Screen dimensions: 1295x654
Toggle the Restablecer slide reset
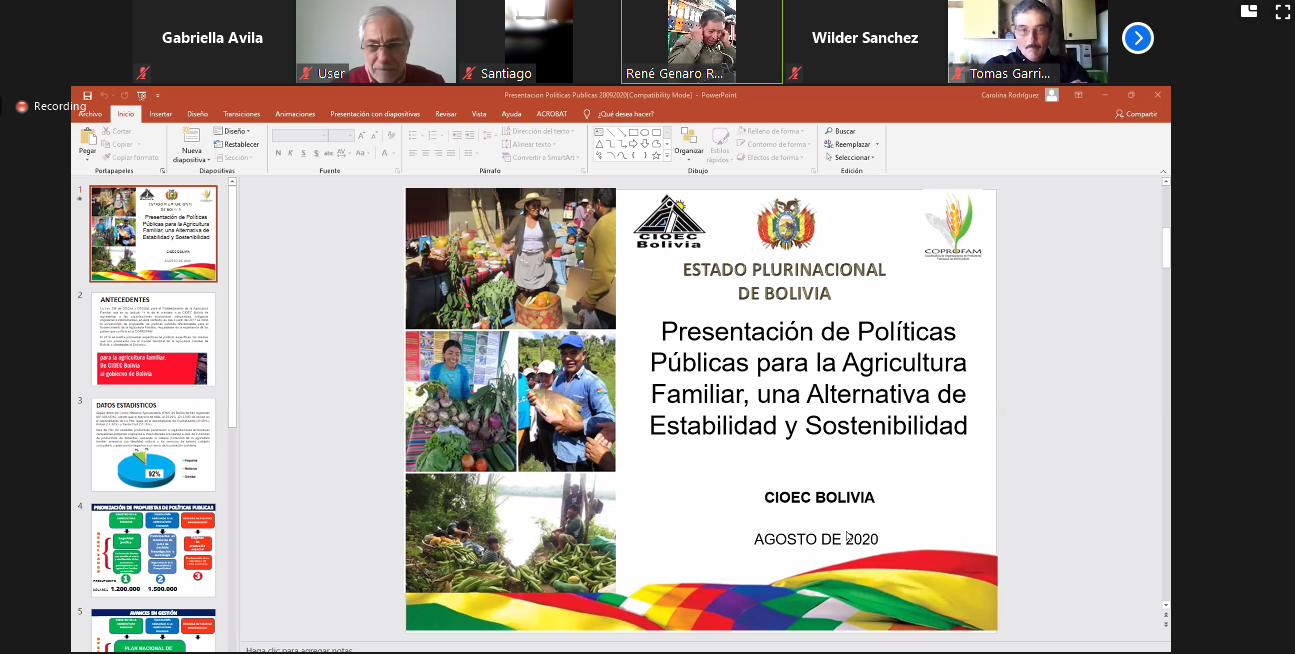click(x=236, y=144)
